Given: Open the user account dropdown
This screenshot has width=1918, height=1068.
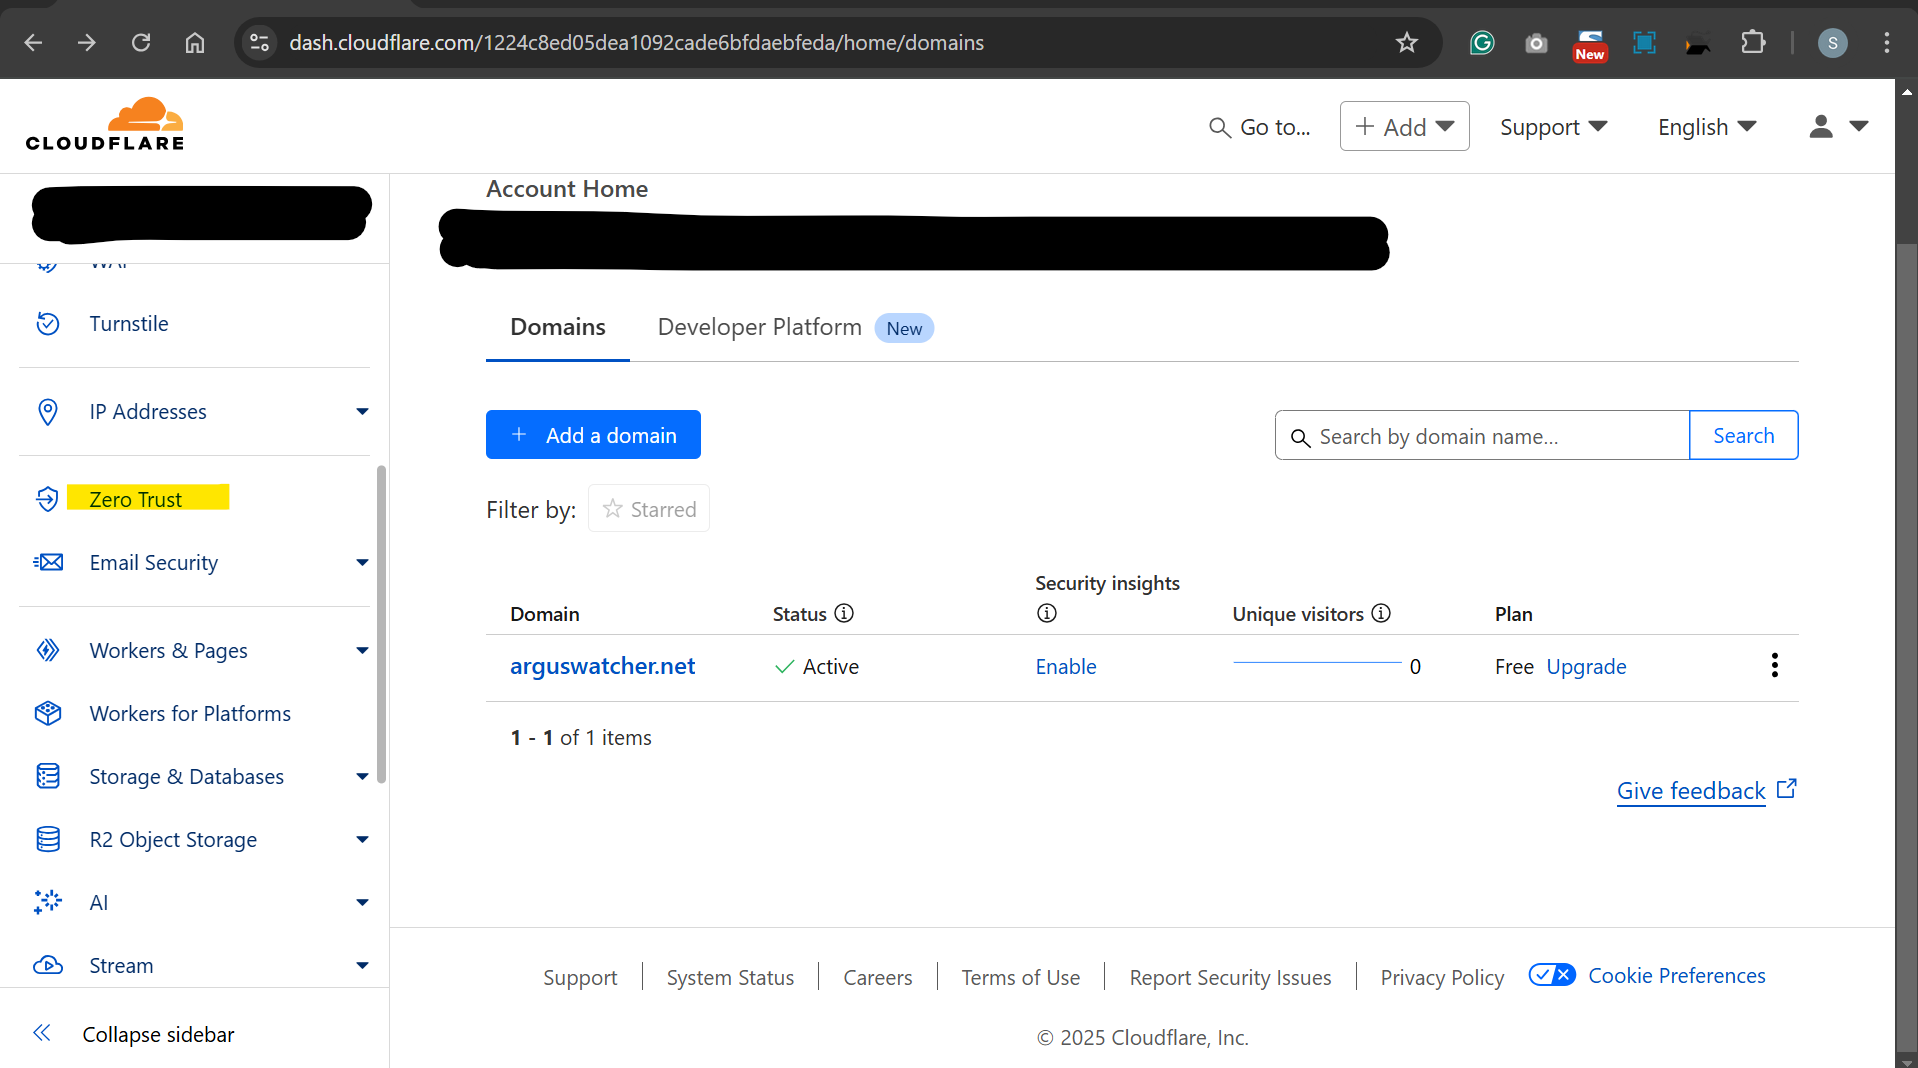Looking at the screenshot, I should pyautogui.click(x=1838, y=126).
